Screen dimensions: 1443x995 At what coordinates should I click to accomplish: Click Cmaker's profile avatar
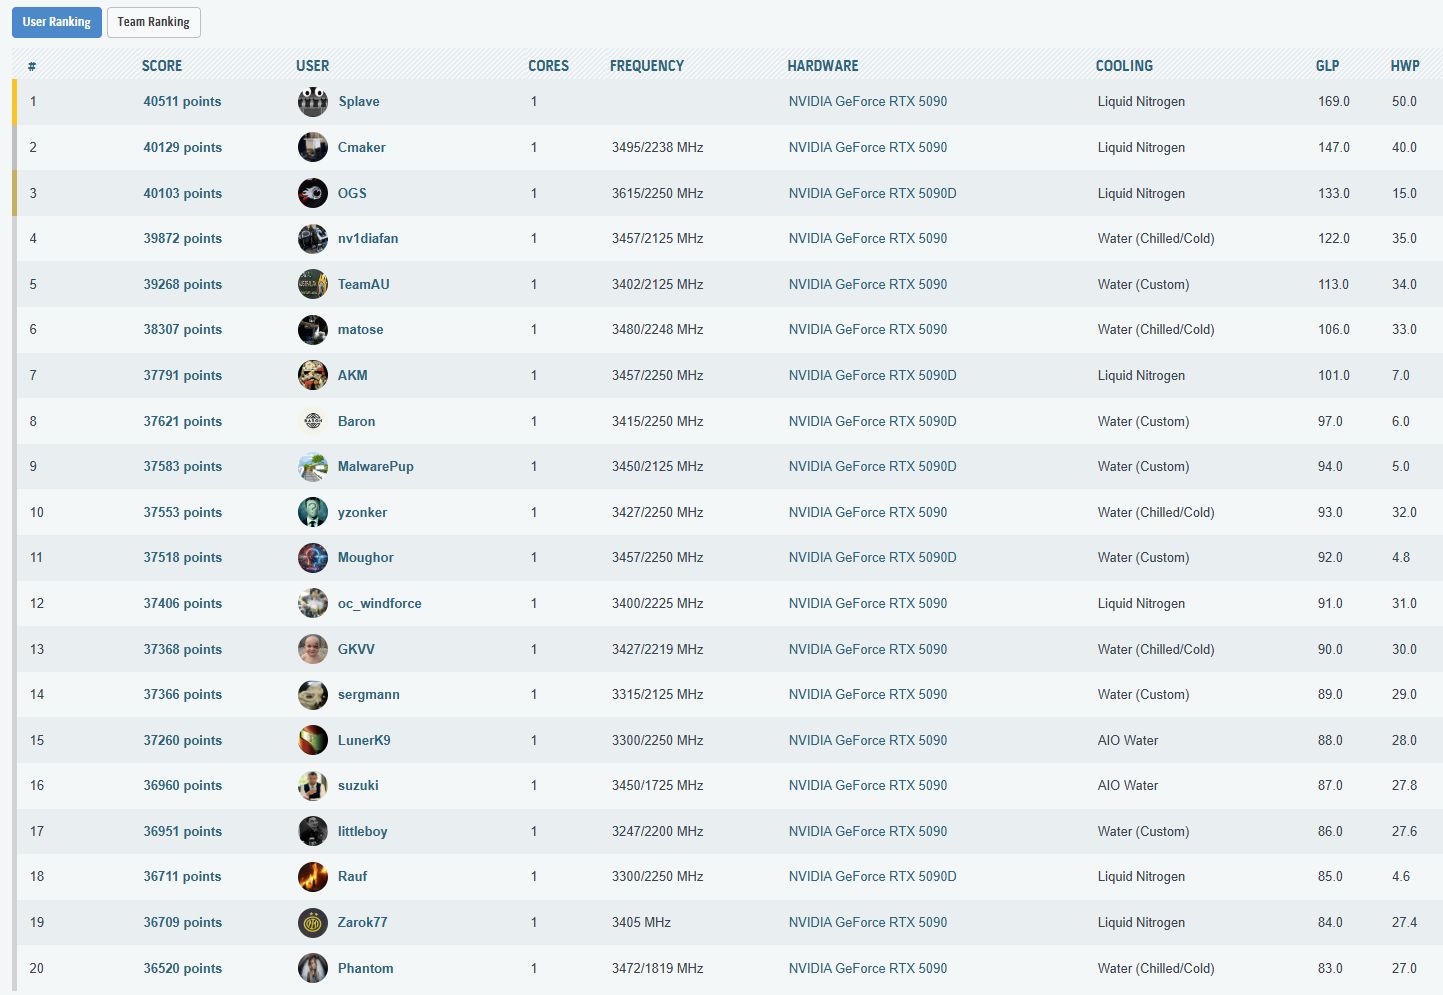tap(313, 147)
